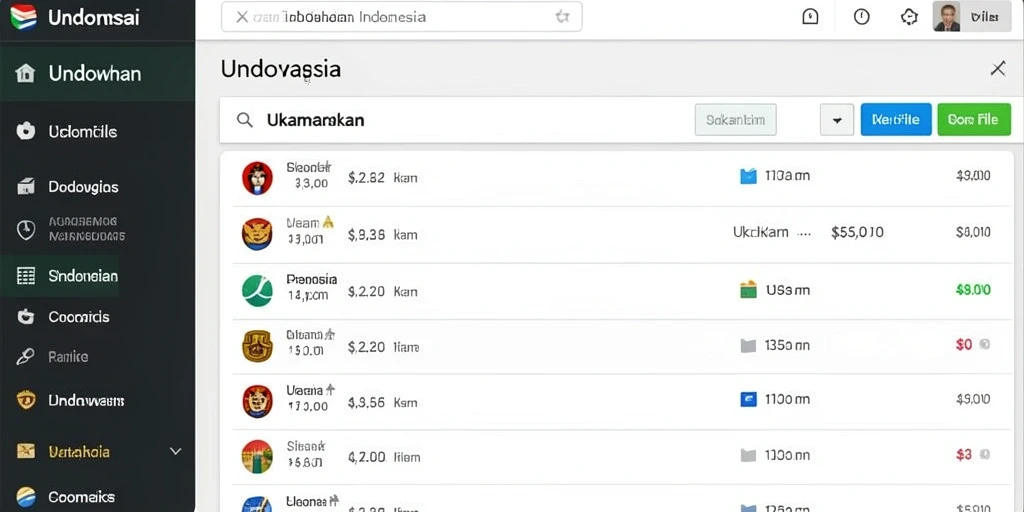Open the Undowhan home item
Image resolution: width=1024 pixels, height=512 pixels.
(x=97, y=73)
